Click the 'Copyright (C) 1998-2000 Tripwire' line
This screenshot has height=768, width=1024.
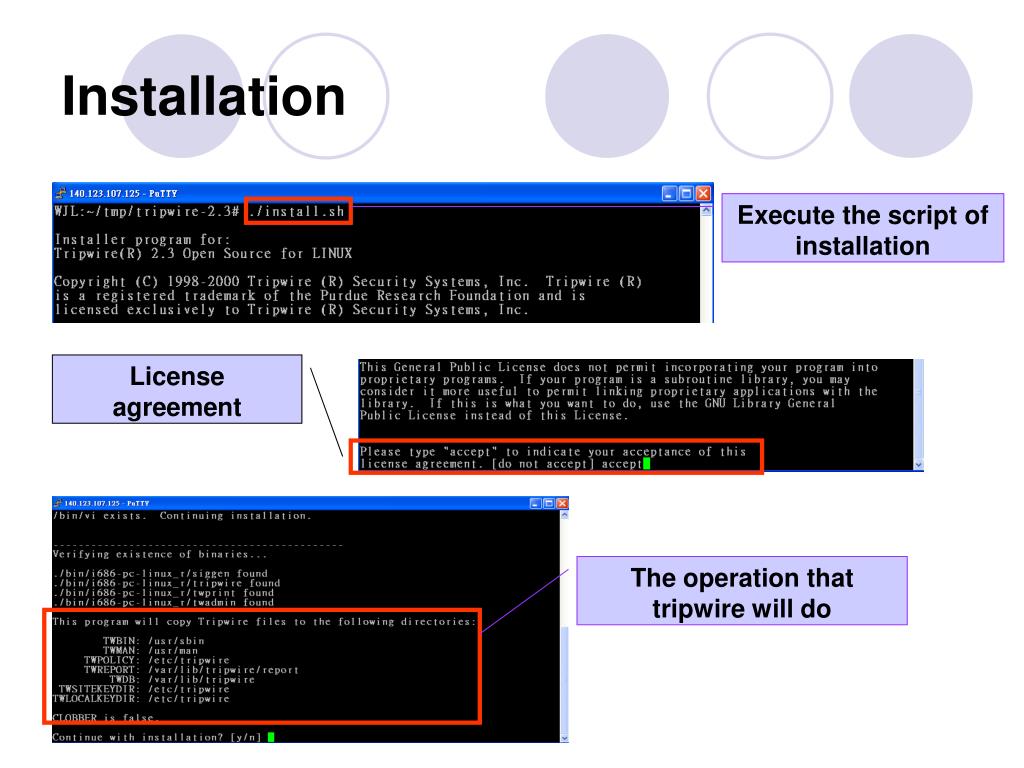point(348,281)
